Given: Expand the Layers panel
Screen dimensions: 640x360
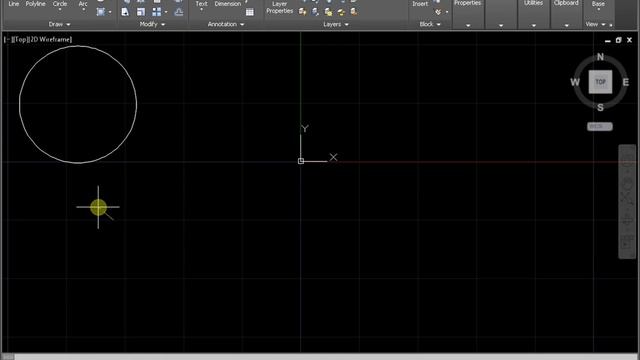Looking at the screenshot, I should [336, 24].
